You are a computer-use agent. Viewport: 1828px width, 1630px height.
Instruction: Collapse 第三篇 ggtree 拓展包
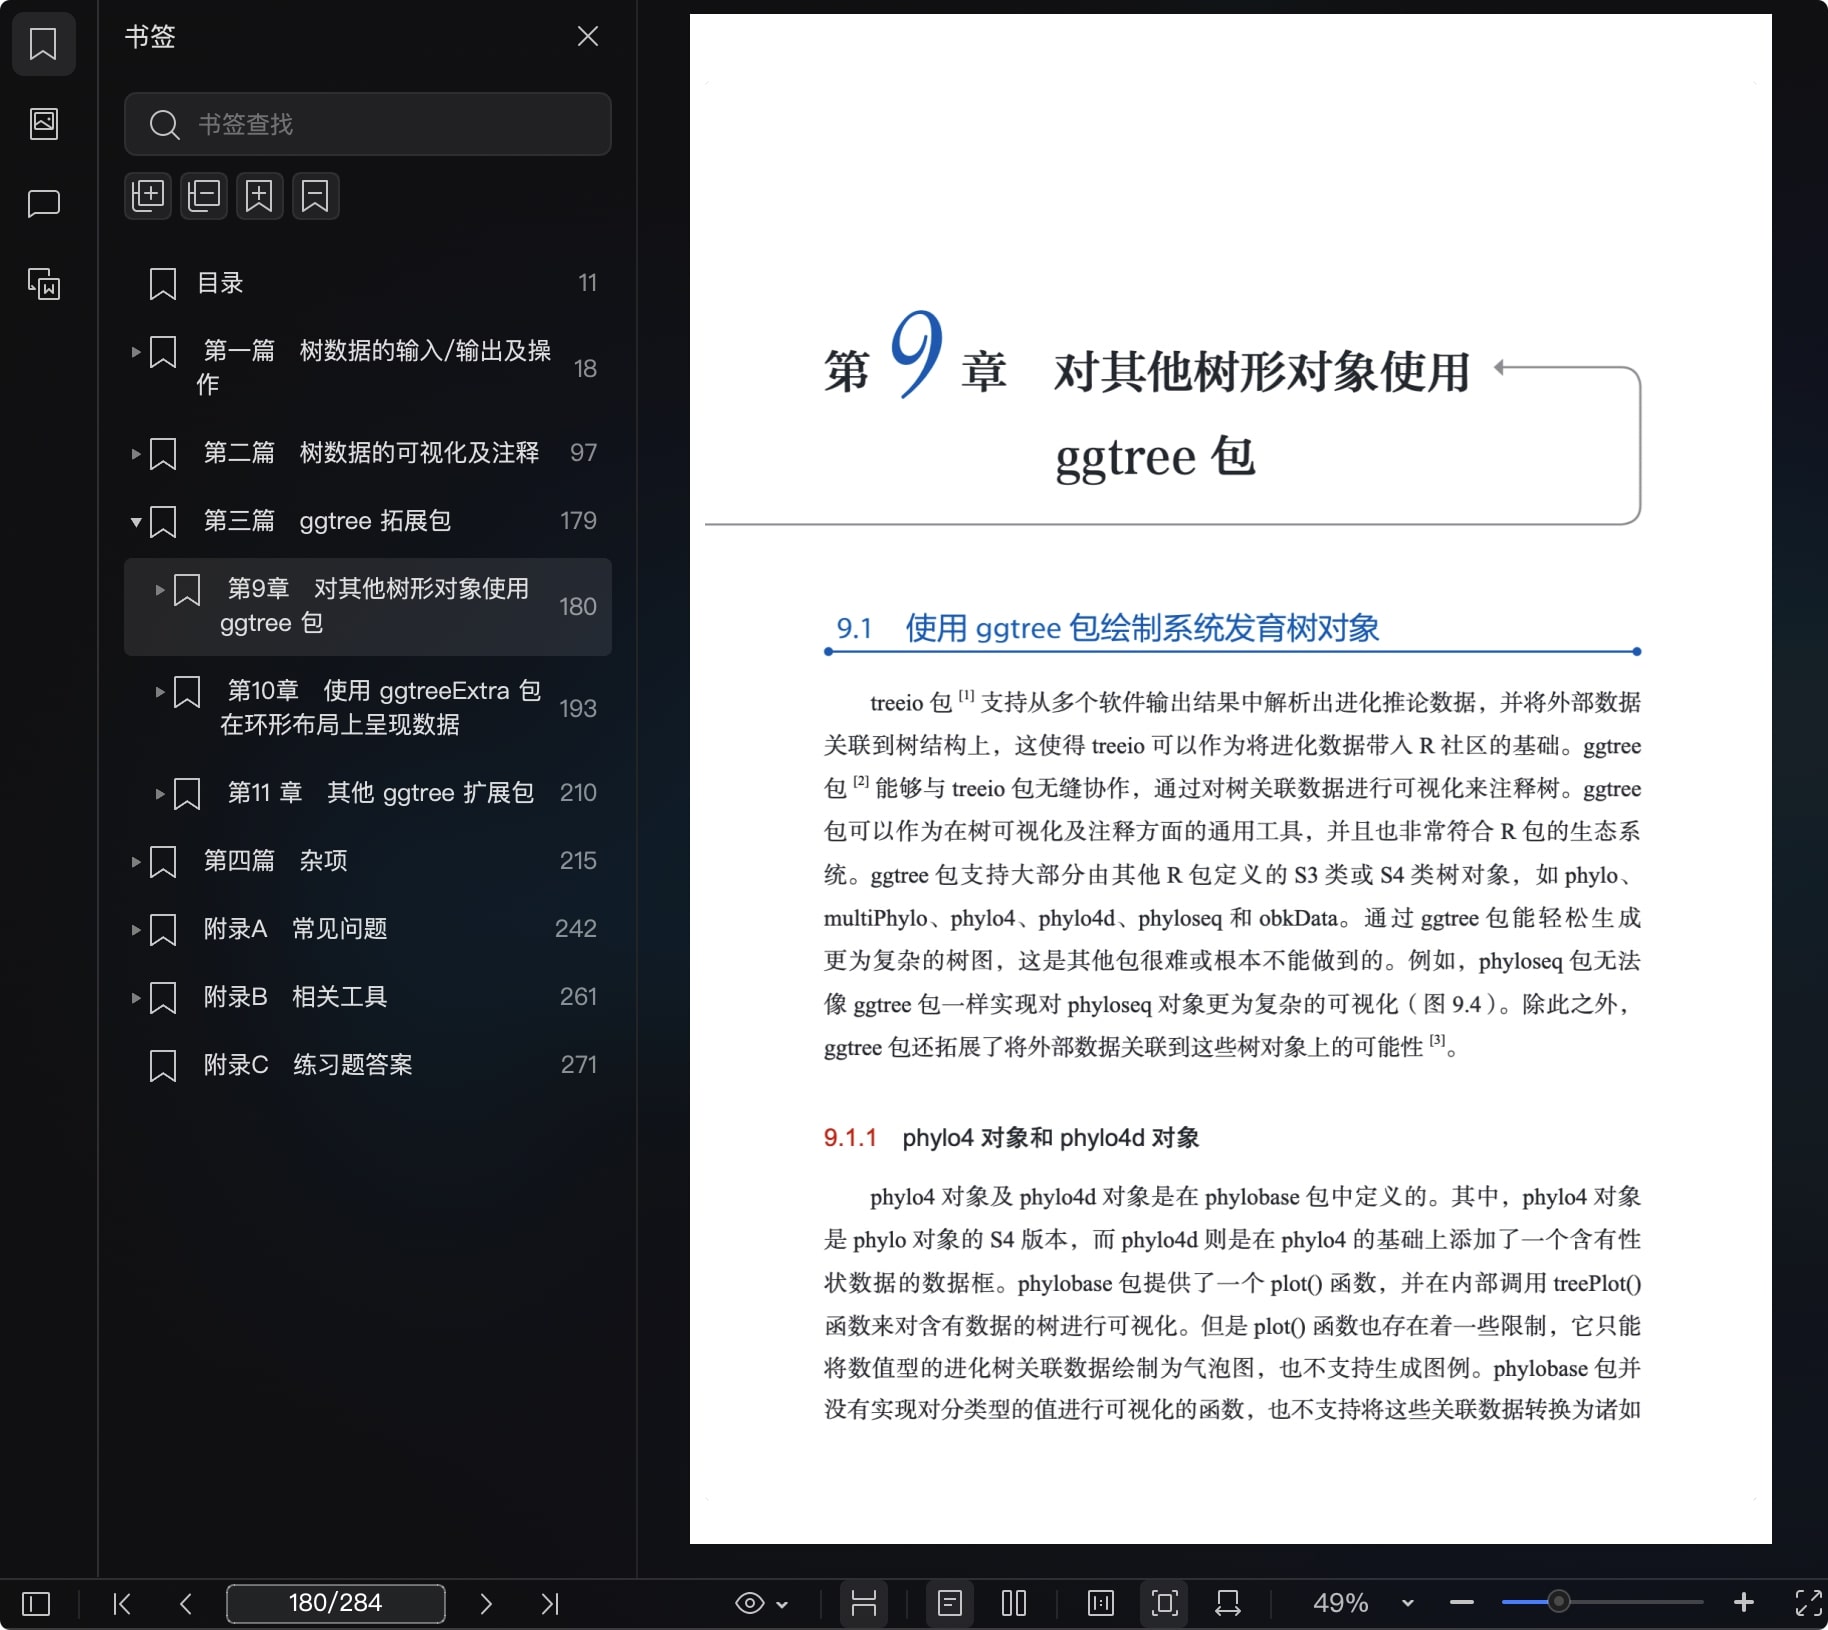136,521
